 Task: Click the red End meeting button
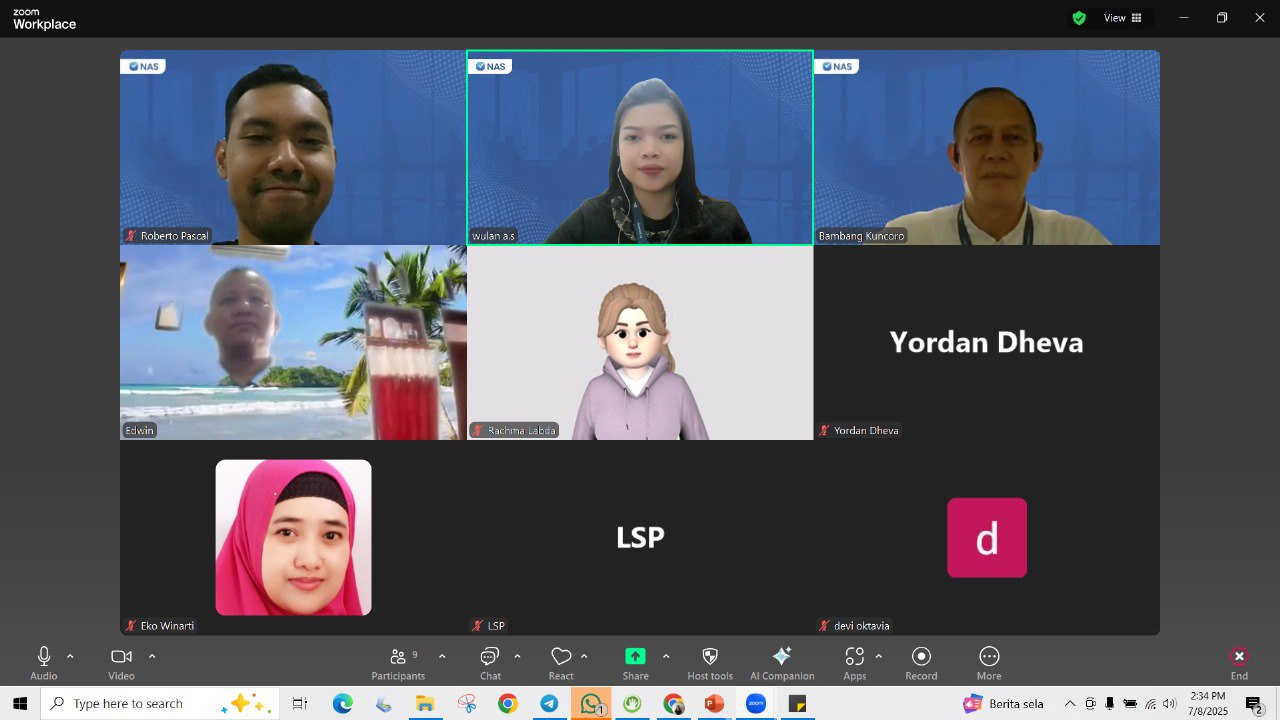click(1239, 663)
